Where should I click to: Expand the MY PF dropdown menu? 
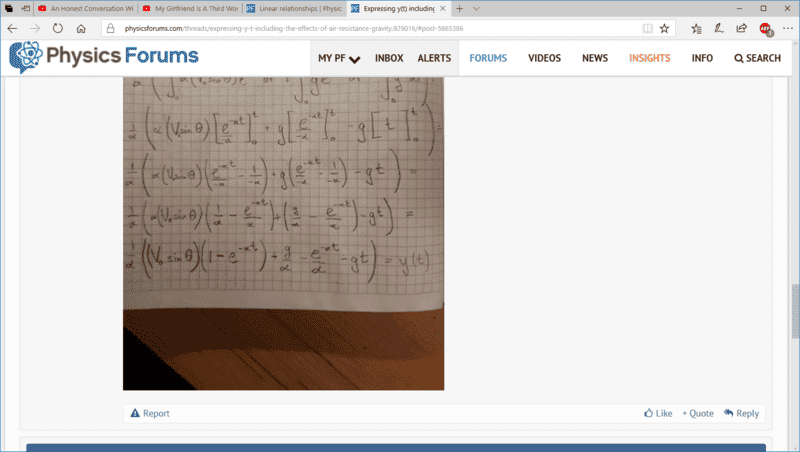[x=339, y=58]
